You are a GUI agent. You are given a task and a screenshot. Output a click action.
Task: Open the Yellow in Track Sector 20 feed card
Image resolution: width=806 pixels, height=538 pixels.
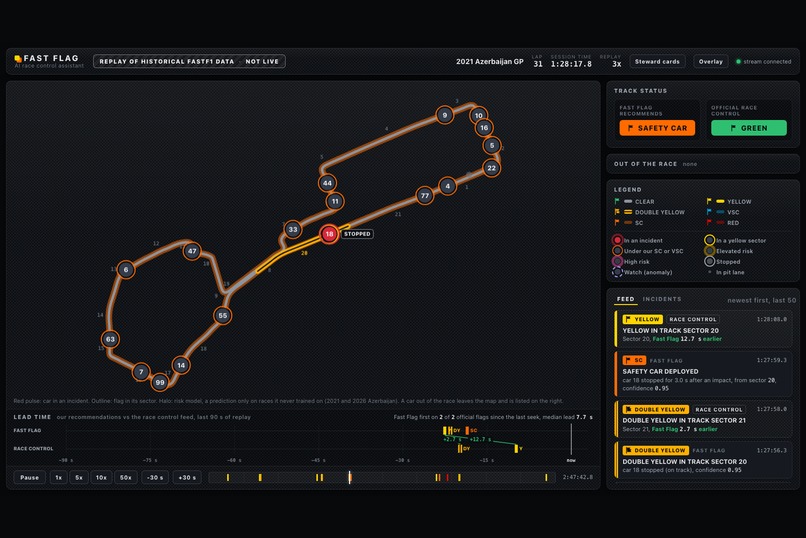coord(703,328)
